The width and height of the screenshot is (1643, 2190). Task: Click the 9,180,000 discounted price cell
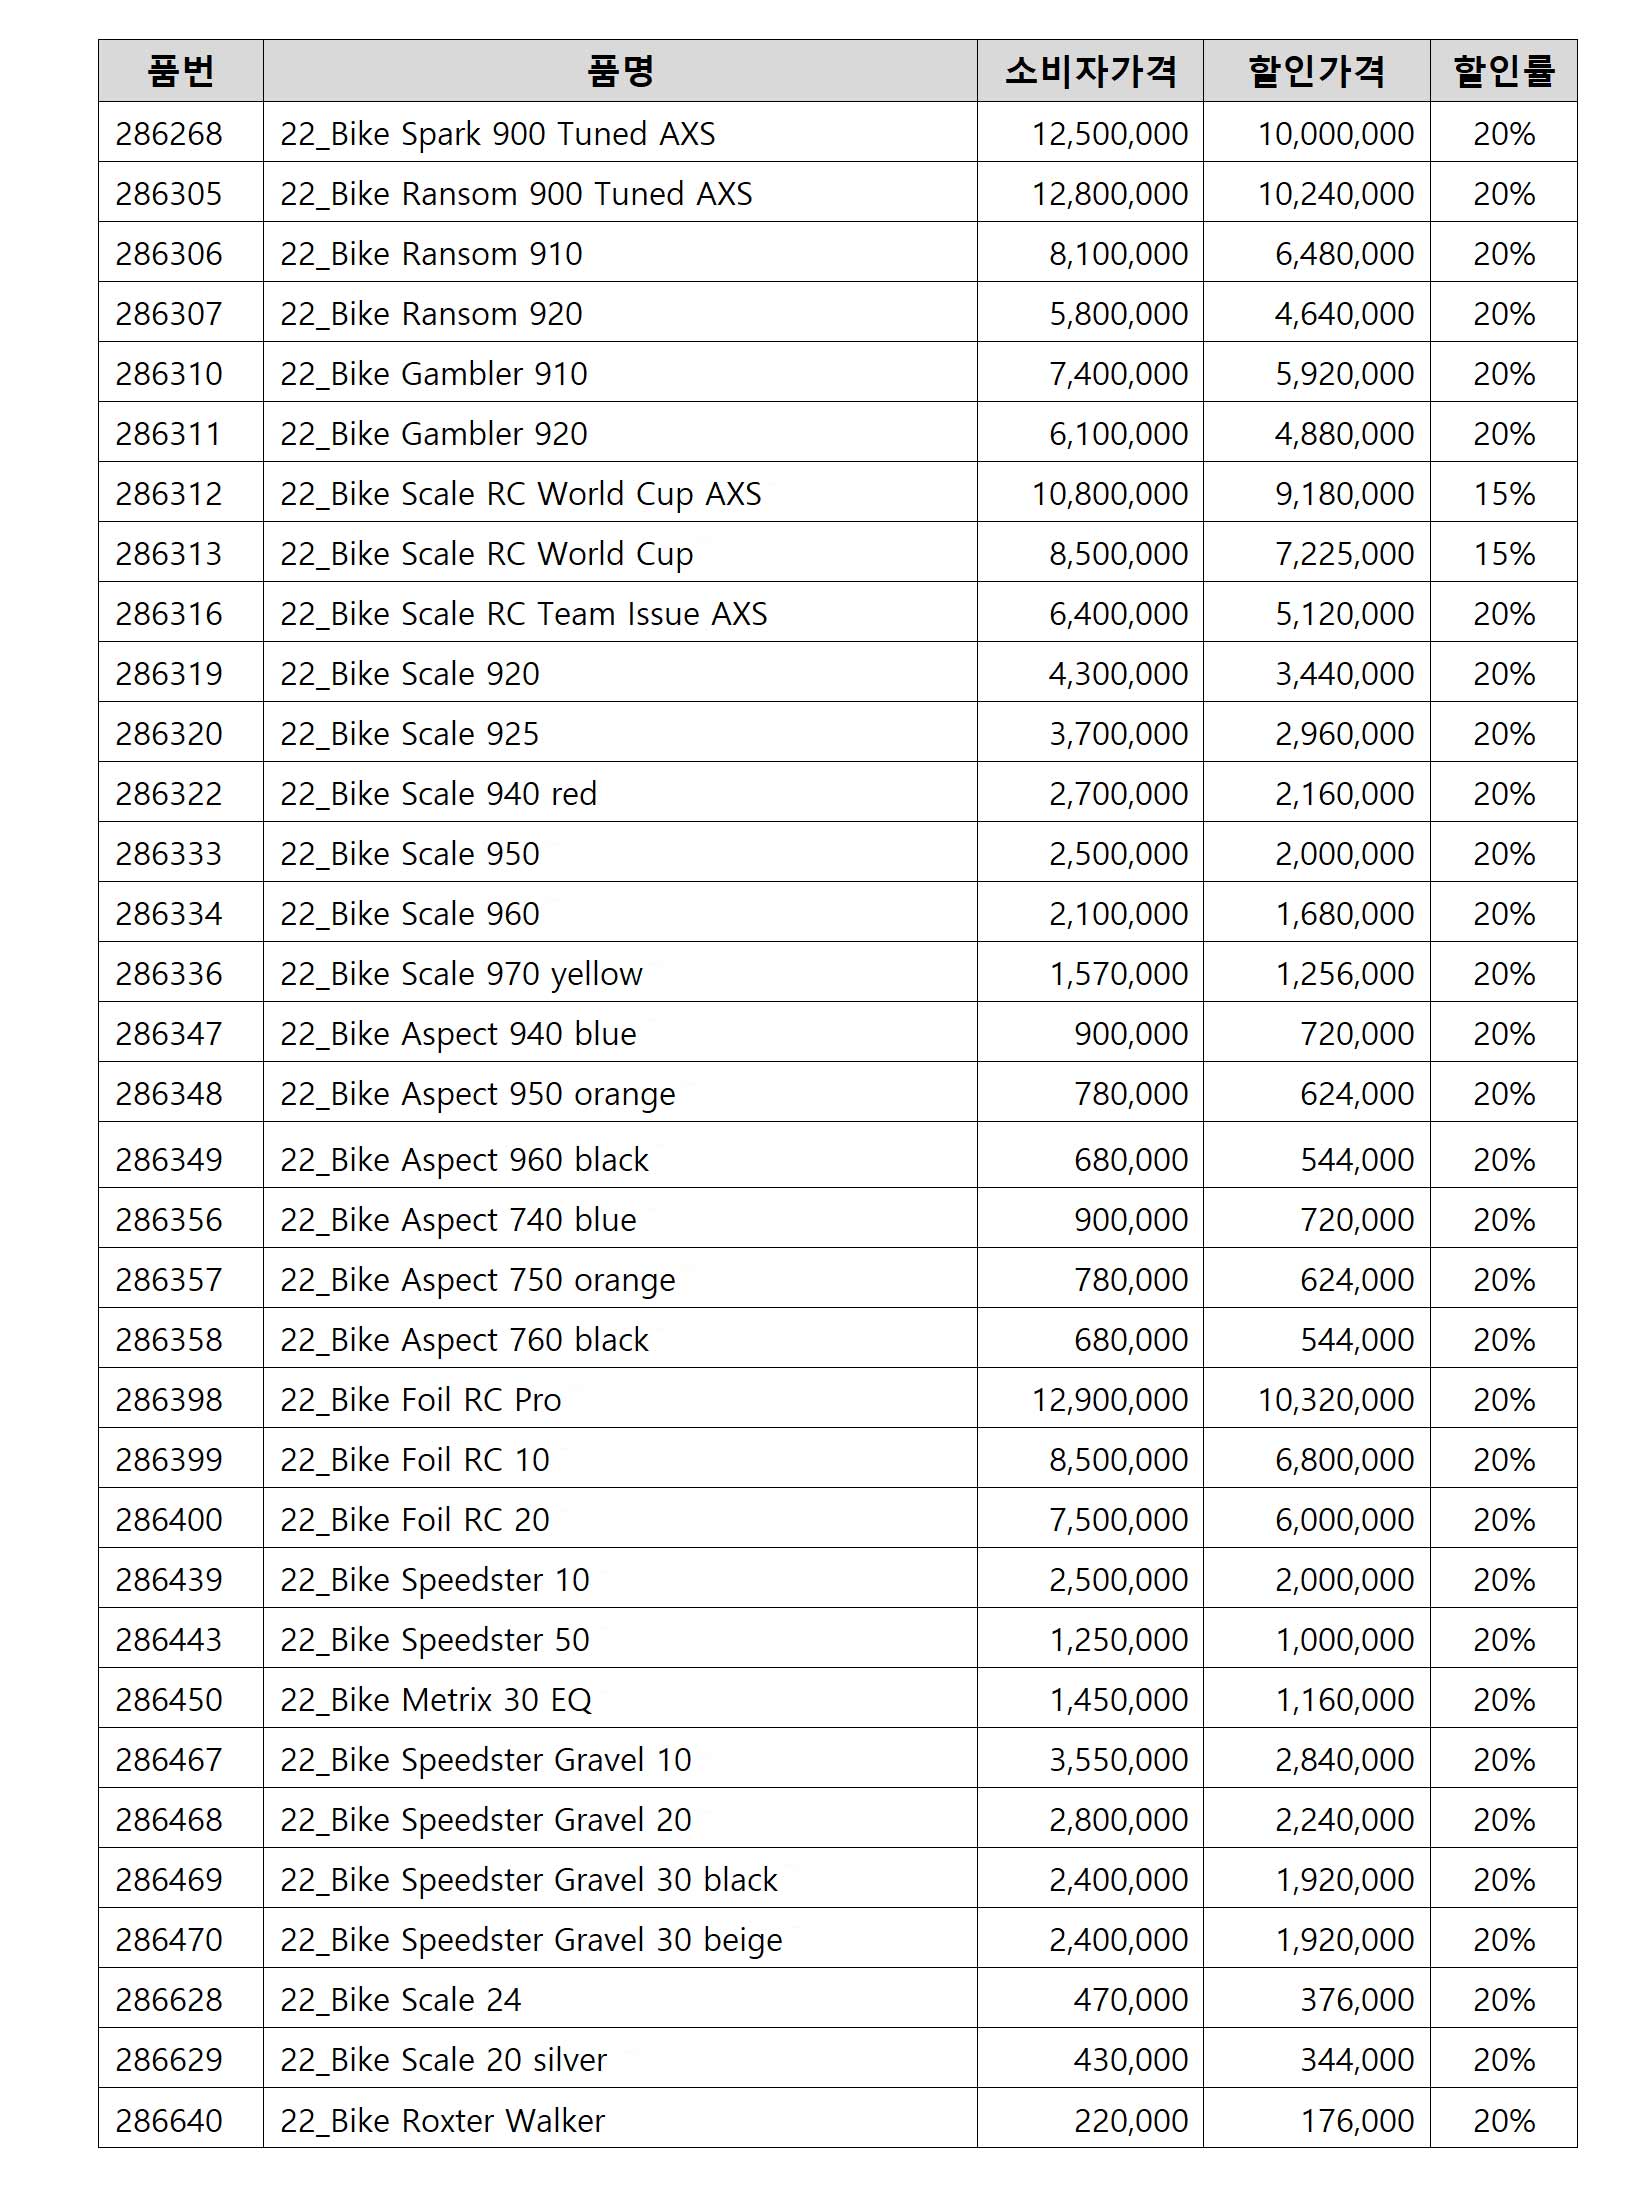1343,494
